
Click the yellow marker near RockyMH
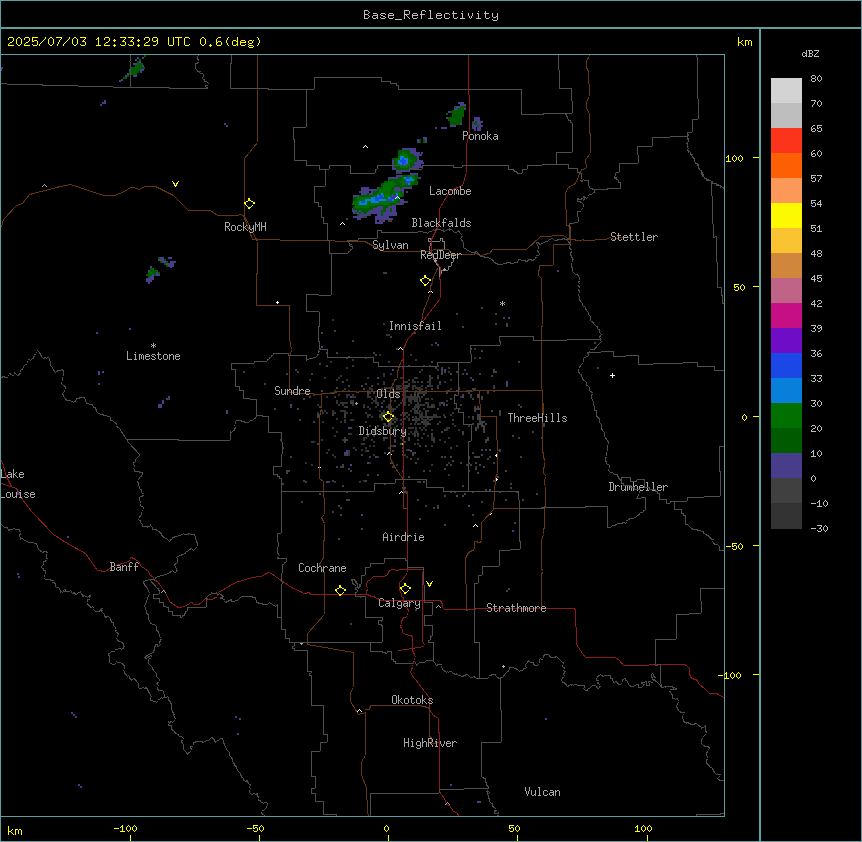click(250, 204)
